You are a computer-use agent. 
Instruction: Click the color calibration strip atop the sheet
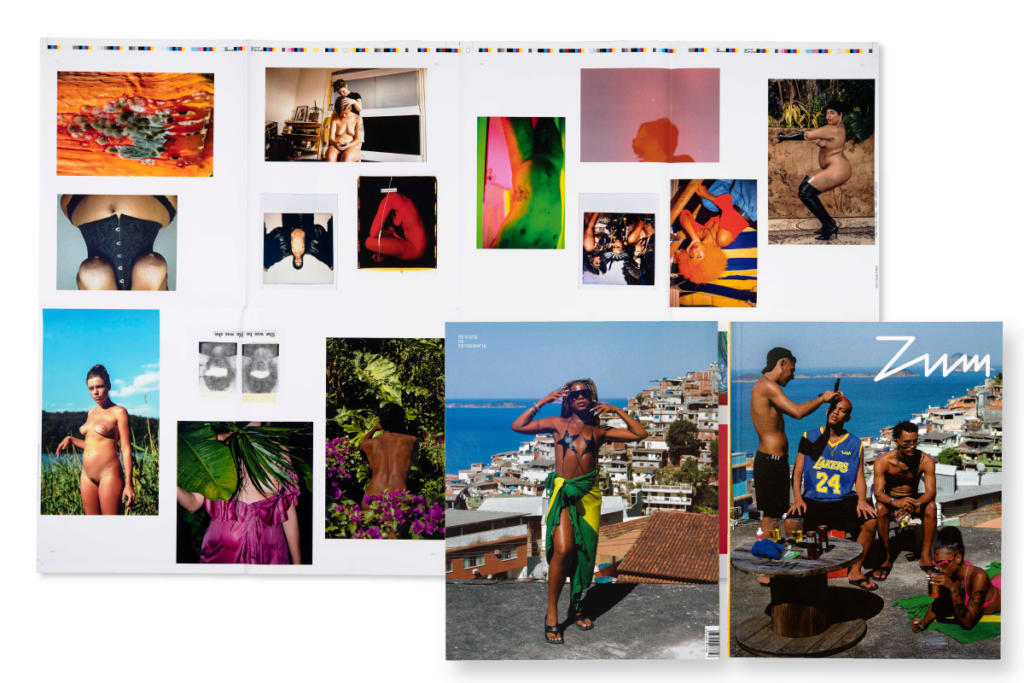(x=460, y=49)
